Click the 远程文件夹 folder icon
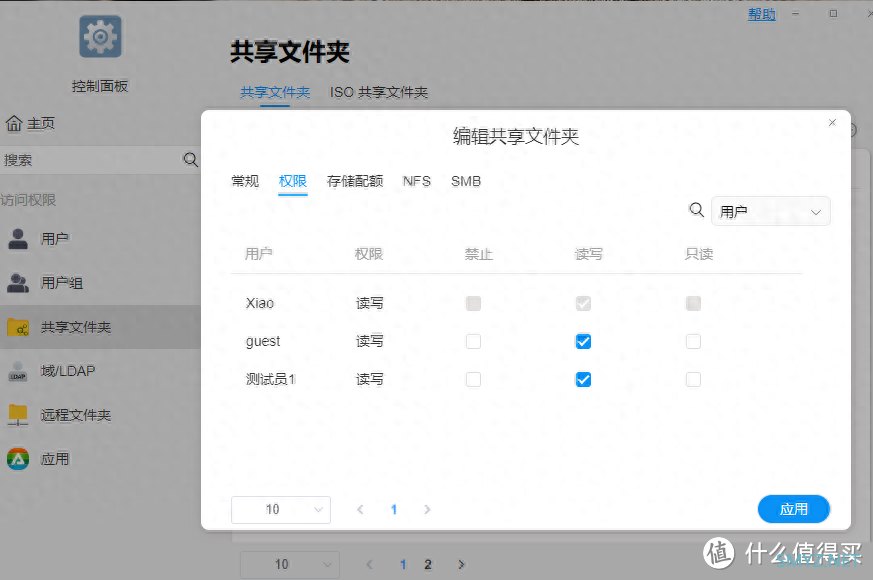 click(18, 415)
